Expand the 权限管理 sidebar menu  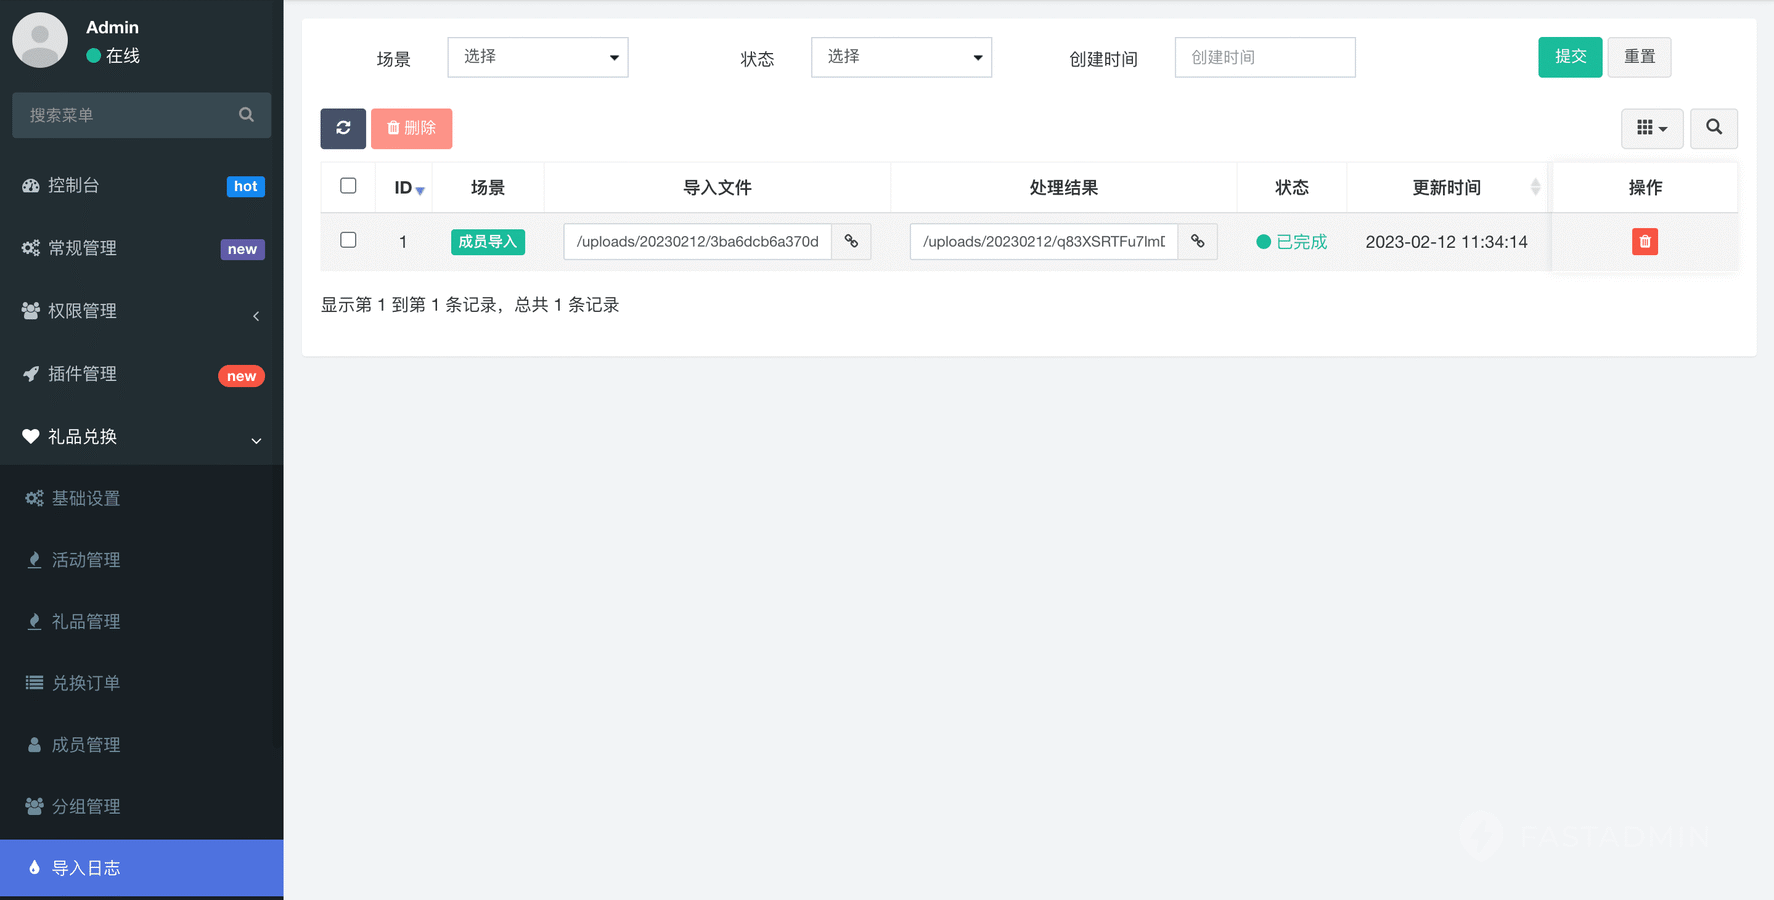tap(141, 311)
